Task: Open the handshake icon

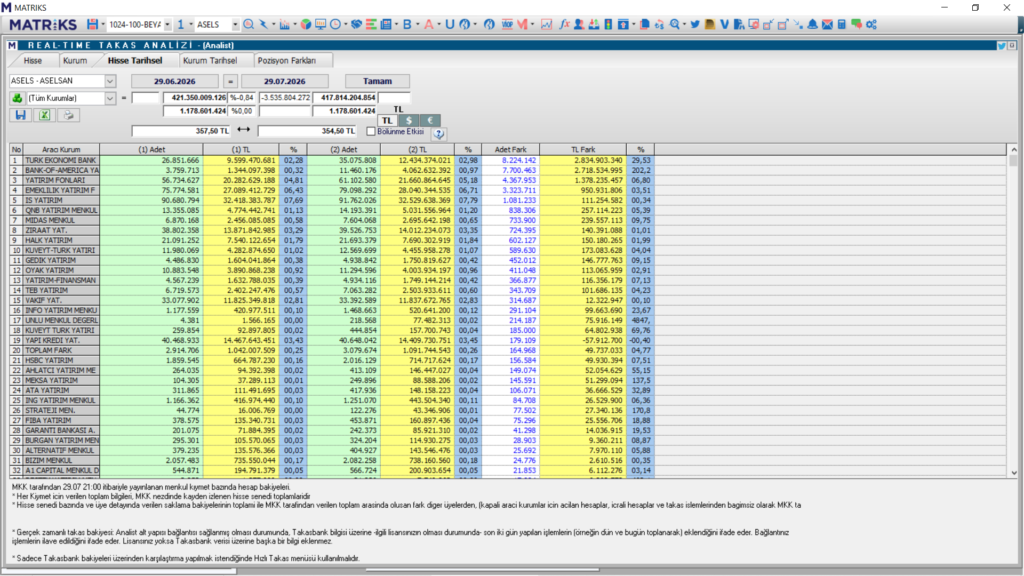Action: (357, 24)
